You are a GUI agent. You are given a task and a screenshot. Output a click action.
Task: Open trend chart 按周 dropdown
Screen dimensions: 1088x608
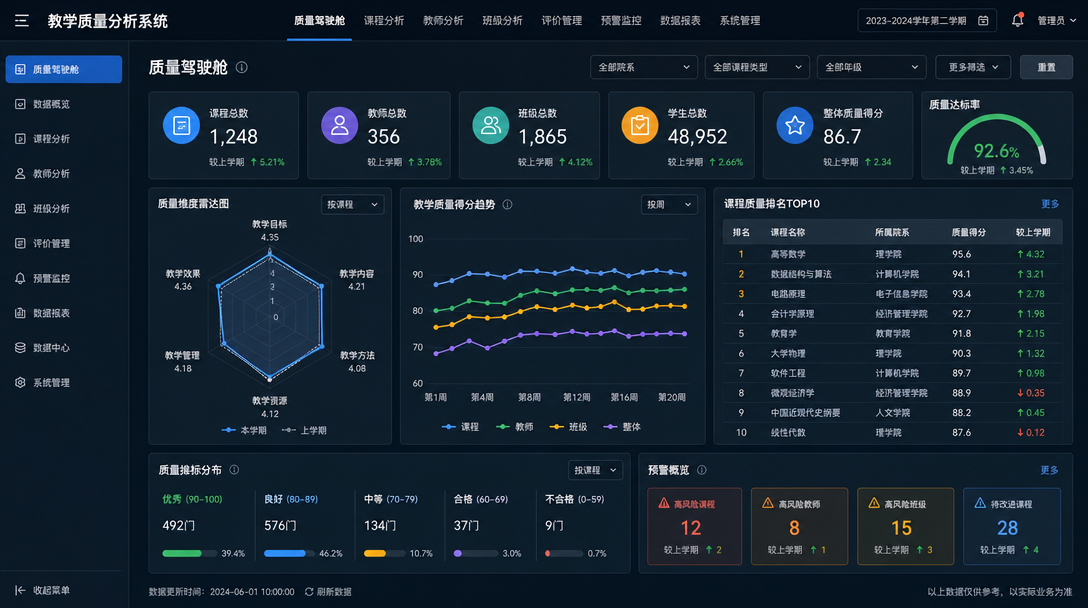669,205
